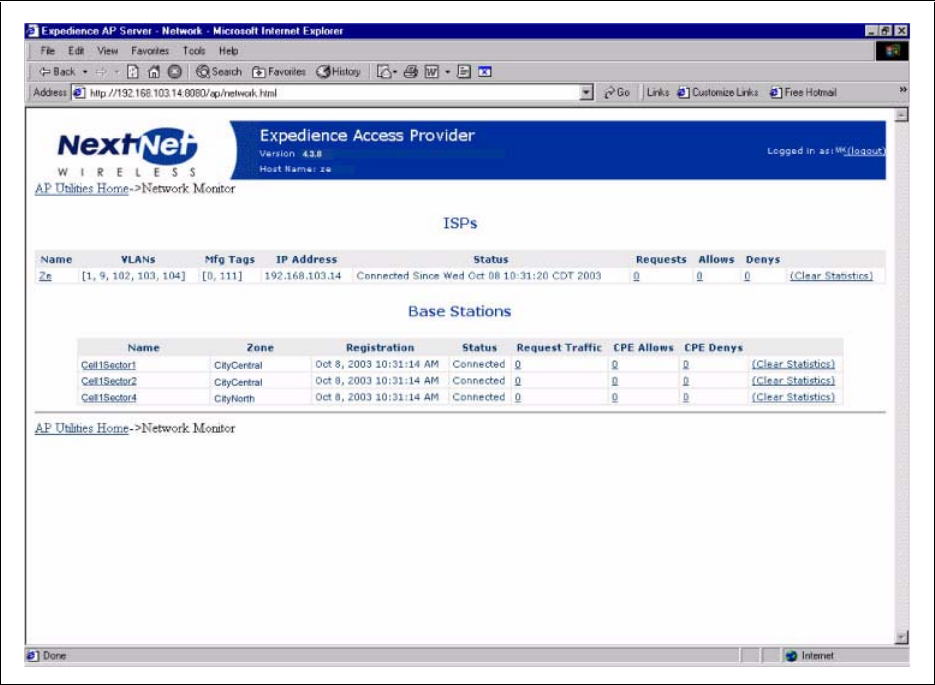Screen dimensions: 935x685
Task: Click the ISP Allows count 0
Action: (699, 276)
